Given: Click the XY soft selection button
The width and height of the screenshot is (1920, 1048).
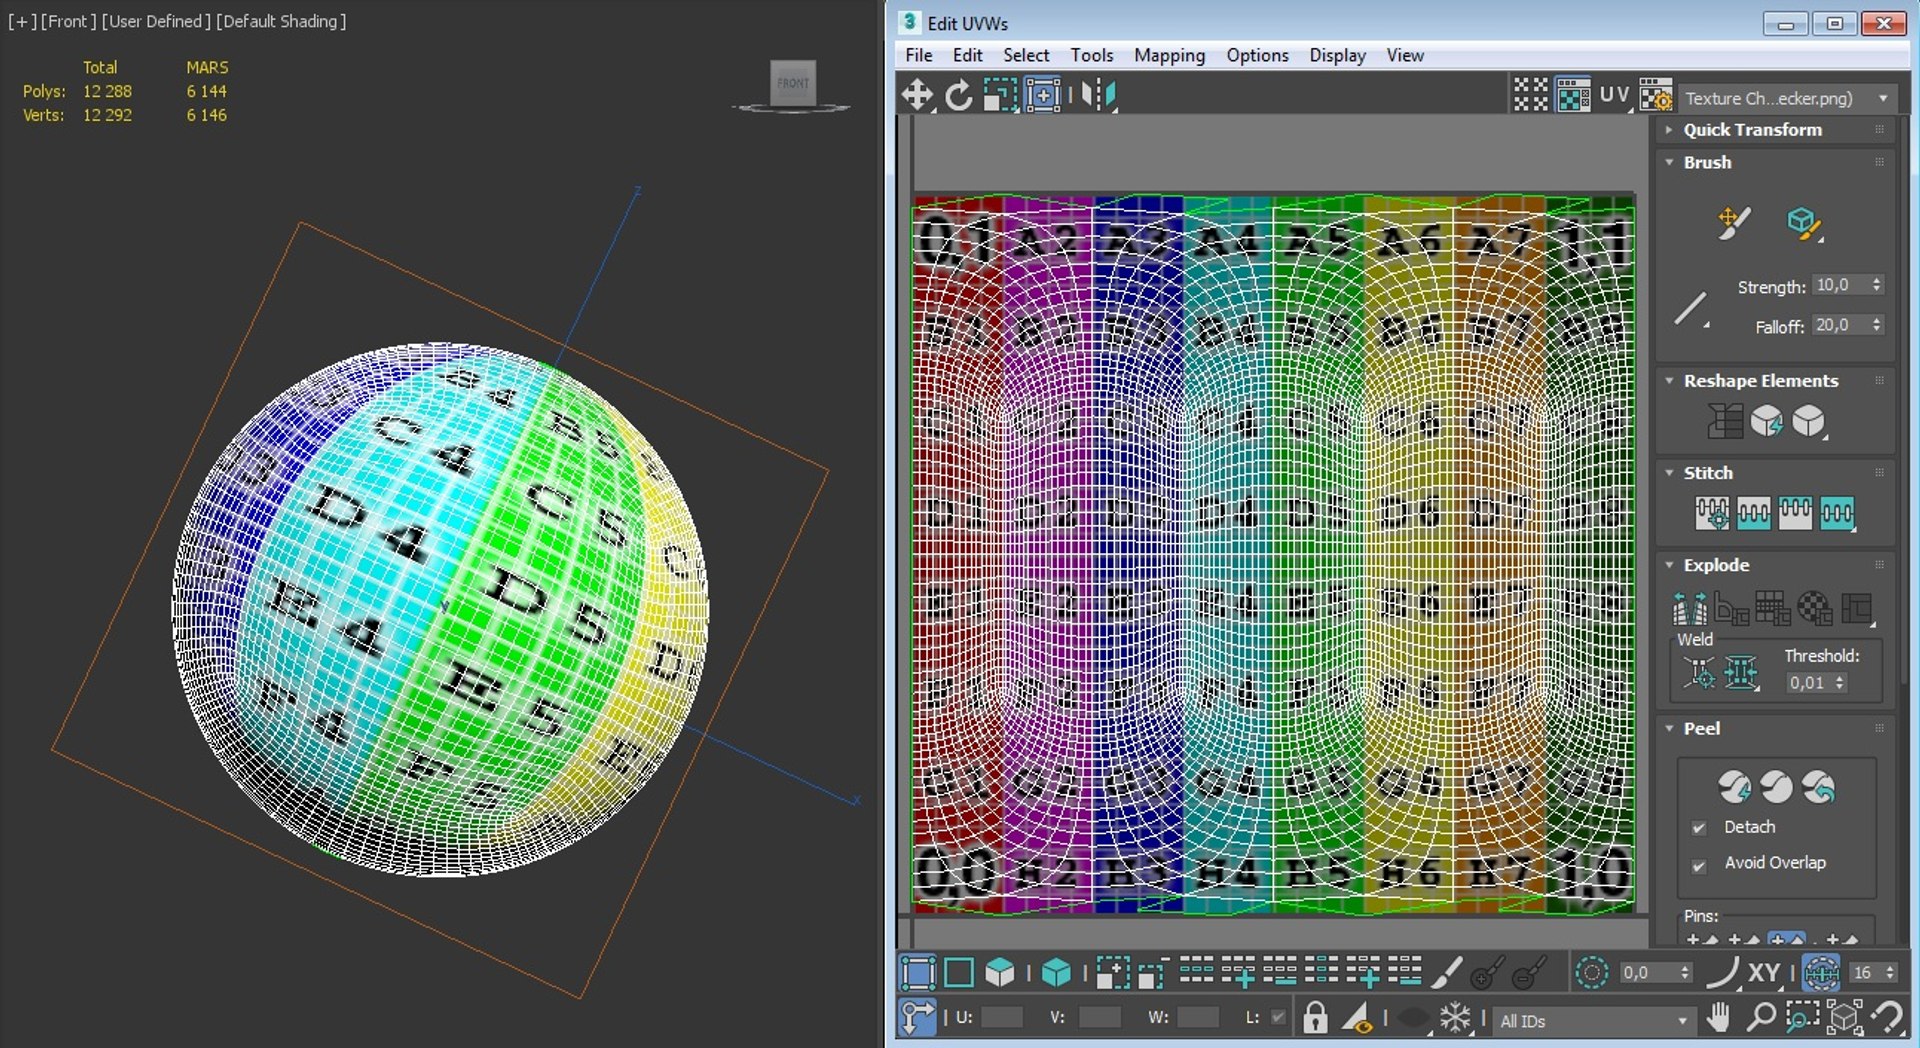Looking at the screenshot, I should point(1764,972).
